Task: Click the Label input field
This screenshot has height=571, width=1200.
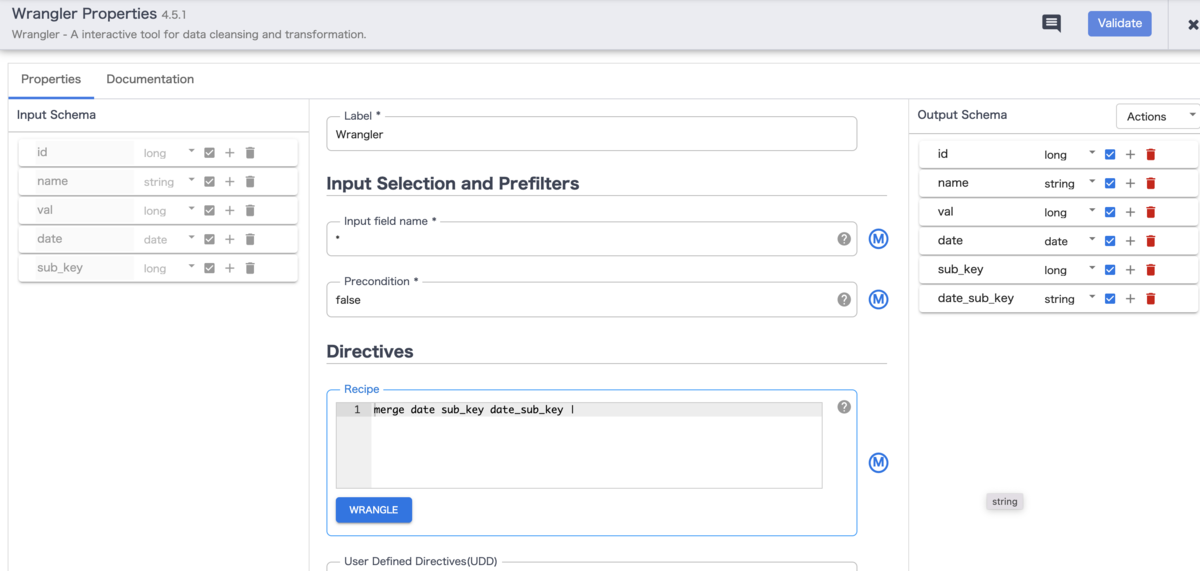Action: click(591, 134)
